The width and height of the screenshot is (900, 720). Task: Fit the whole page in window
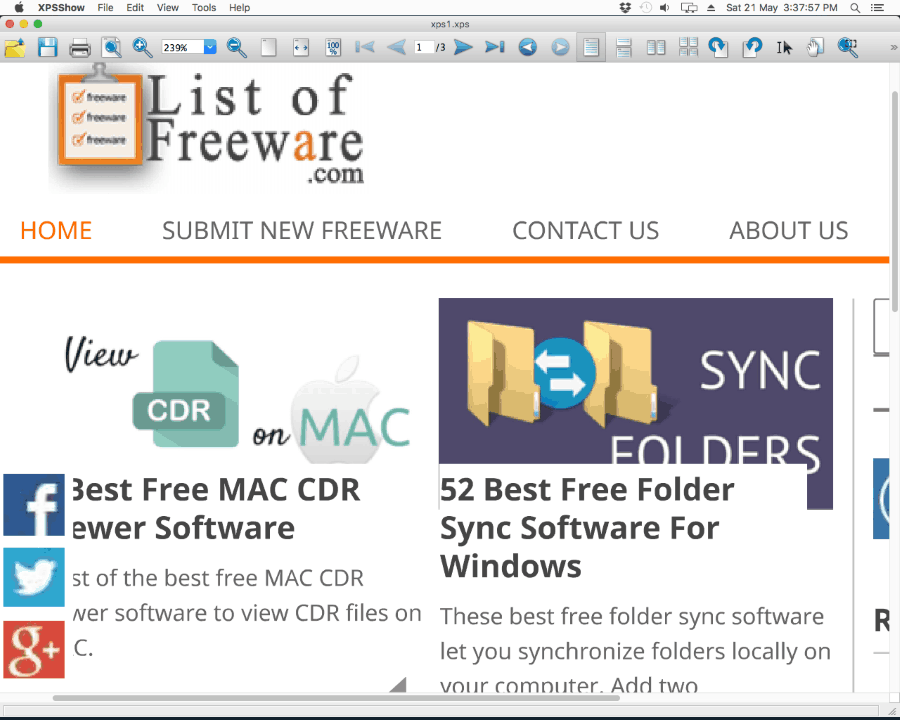pos(269,47)
